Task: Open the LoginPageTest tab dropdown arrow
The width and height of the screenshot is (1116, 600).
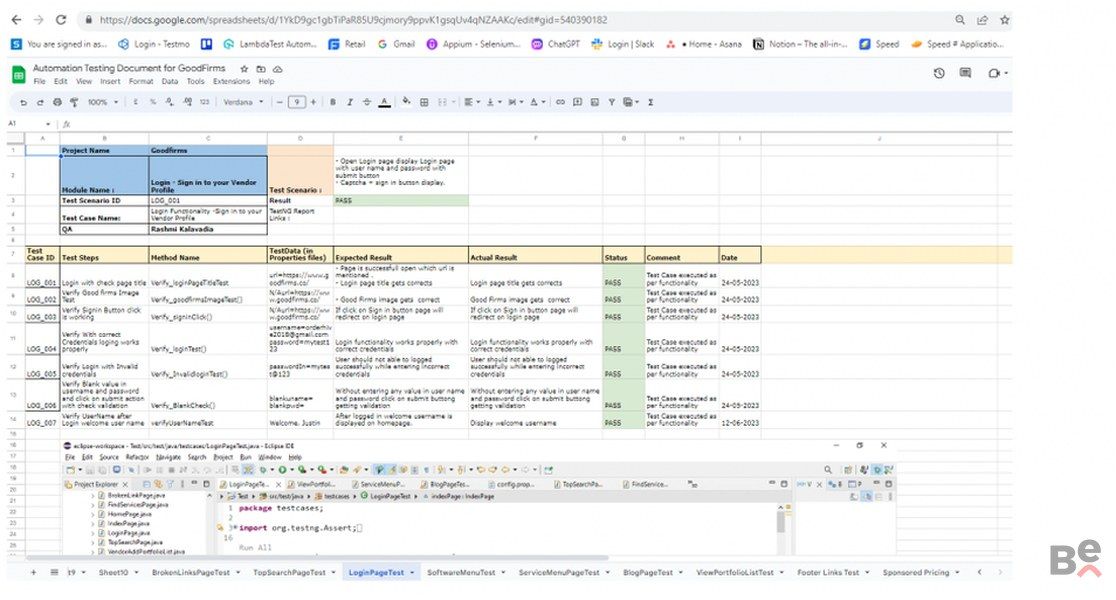Action: point(412,573)
